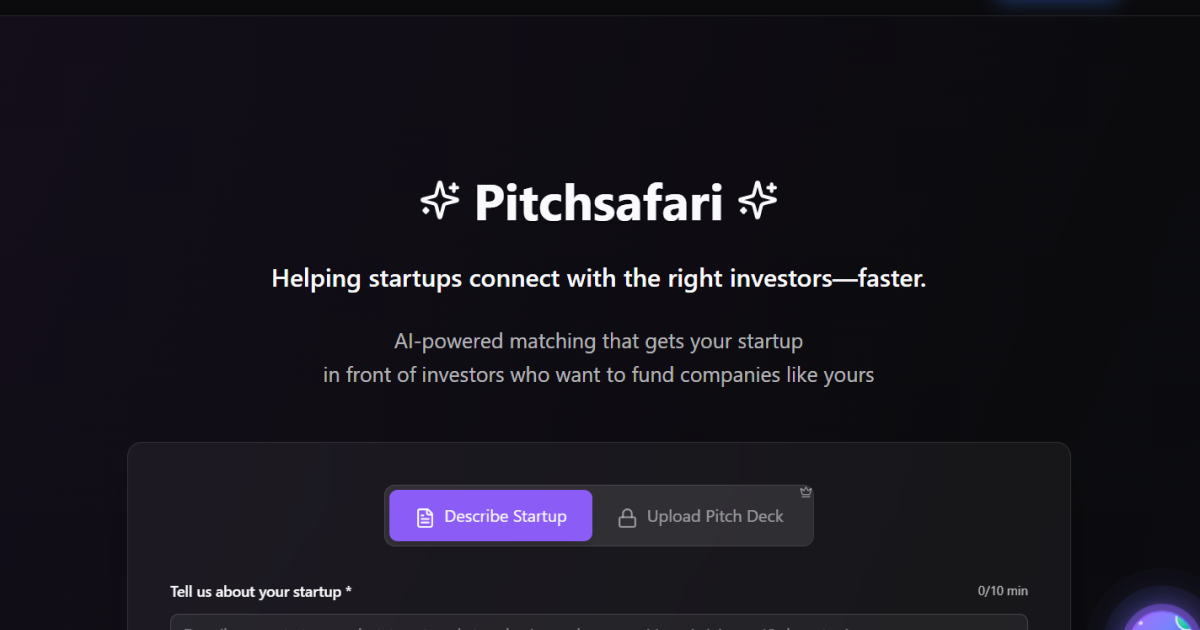Click the sparkle icon left of Pitchsafari
This screenshot has width=1200, height=630.
440,201
